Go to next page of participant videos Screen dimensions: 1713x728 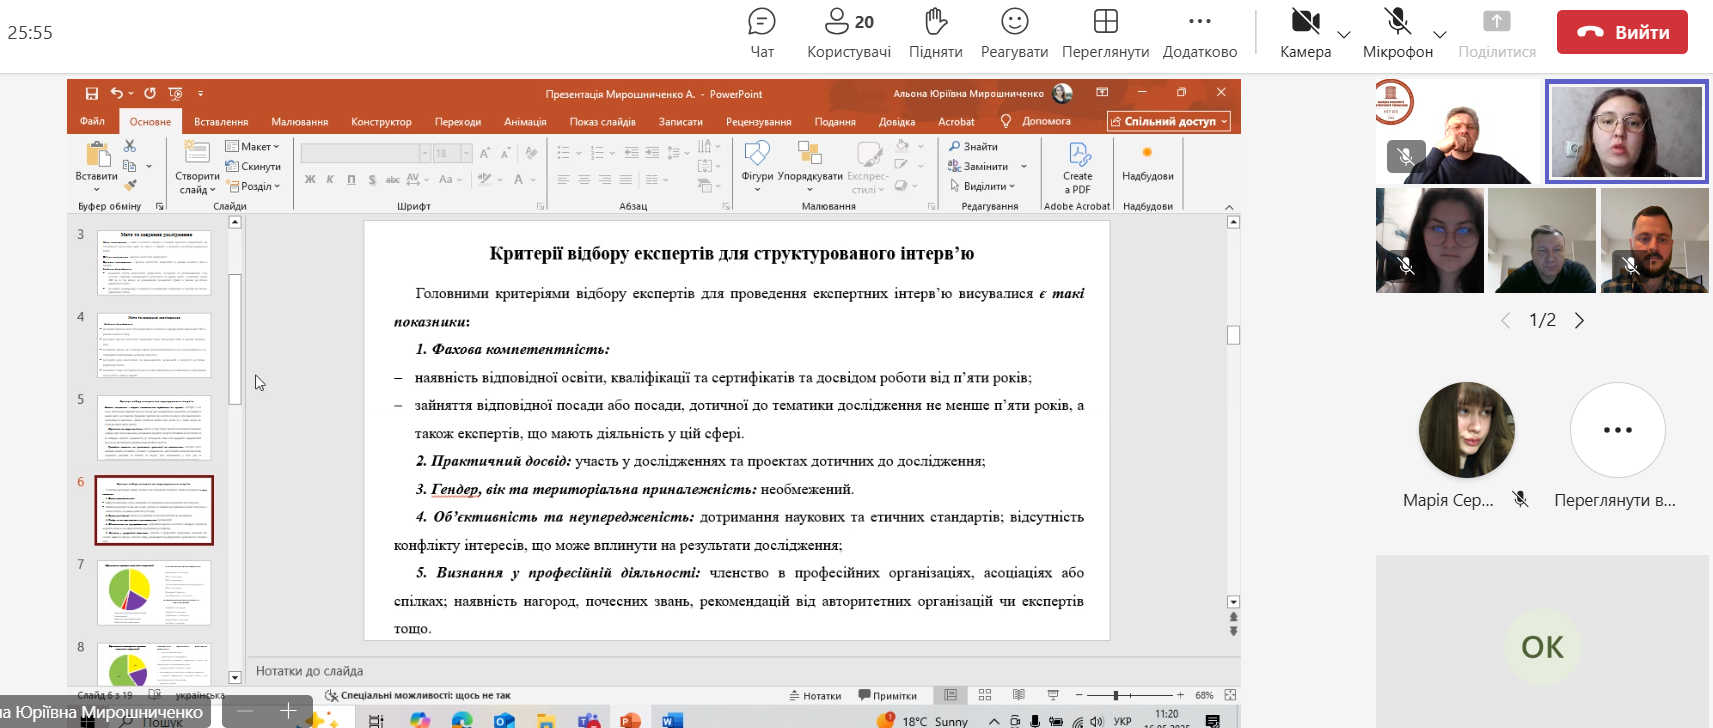pyautogui.click(x=1579, y=321)
